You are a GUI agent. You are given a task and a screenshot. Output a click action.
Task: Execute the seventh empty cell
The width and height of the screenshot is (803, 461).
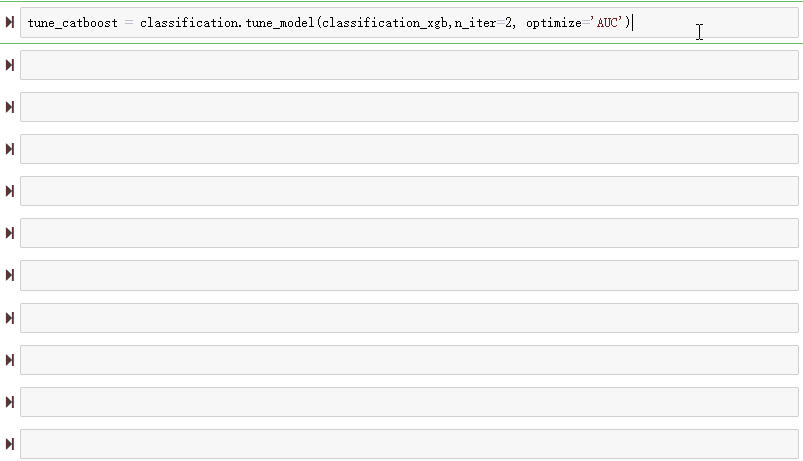9,317
